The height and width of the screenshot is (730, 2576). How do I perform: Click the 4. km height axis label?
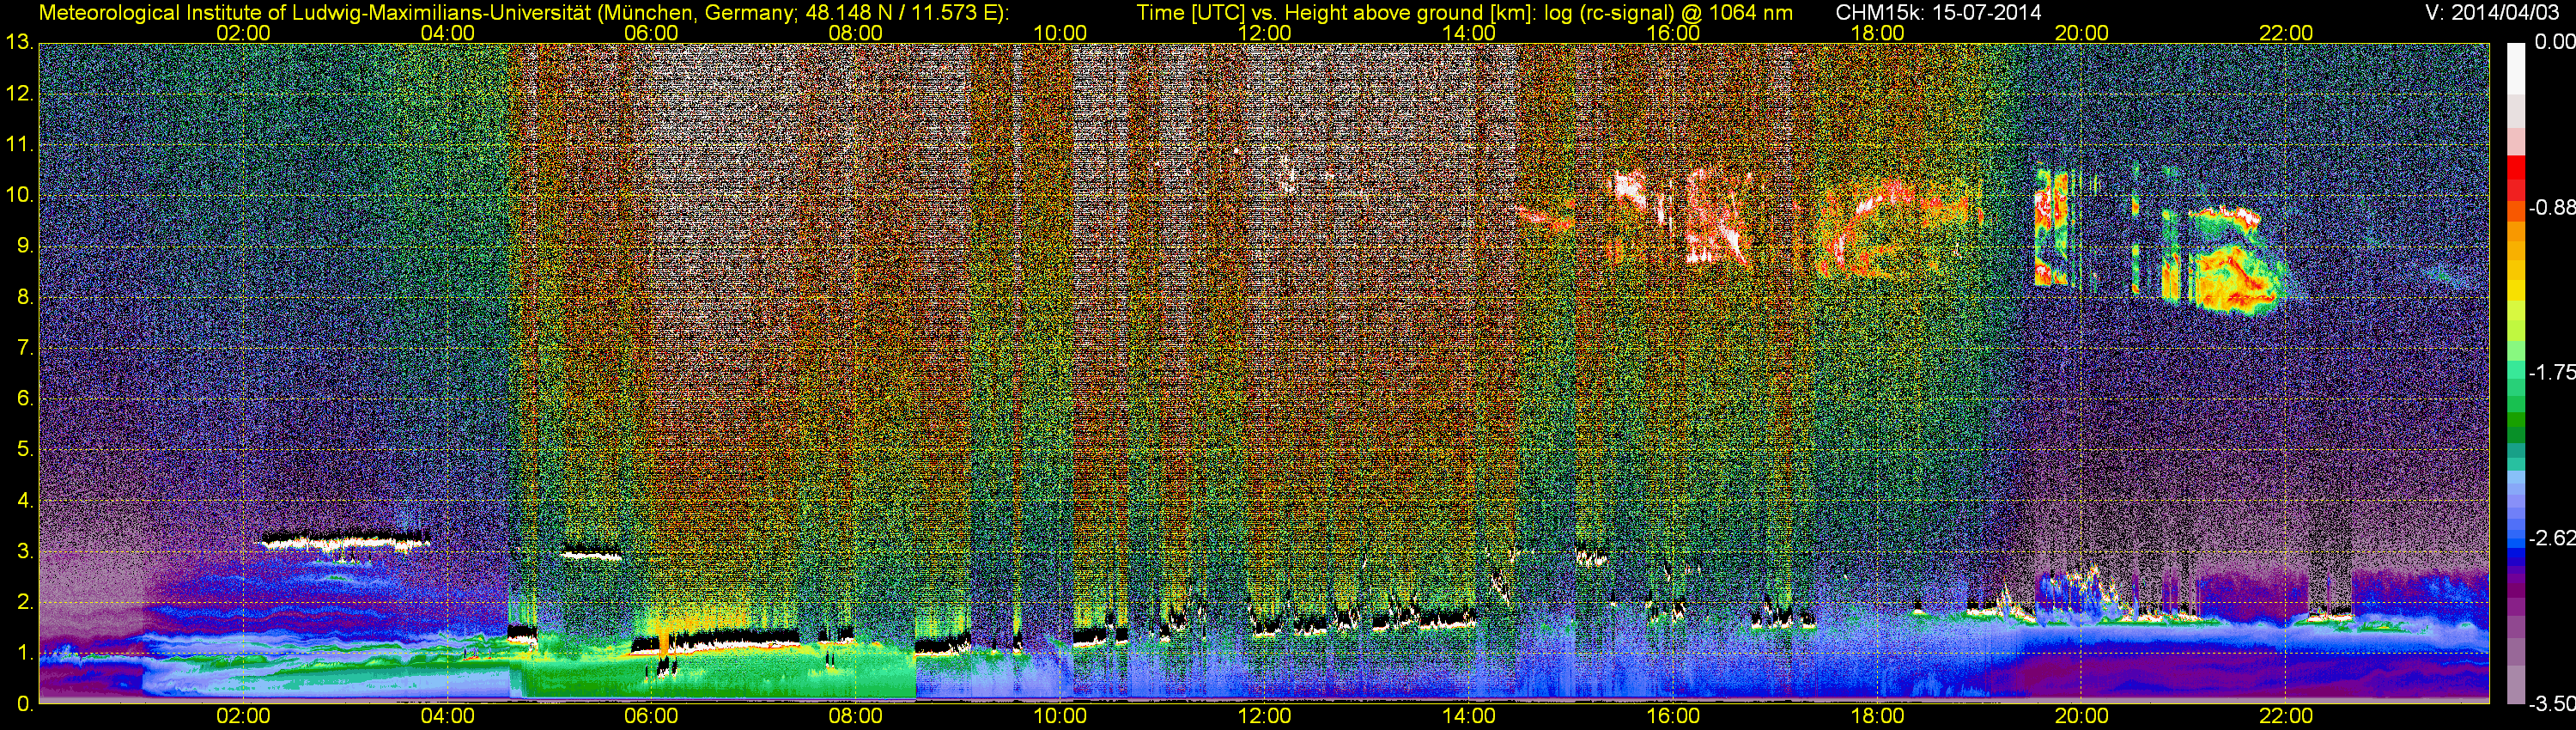[x=24, y=501]
